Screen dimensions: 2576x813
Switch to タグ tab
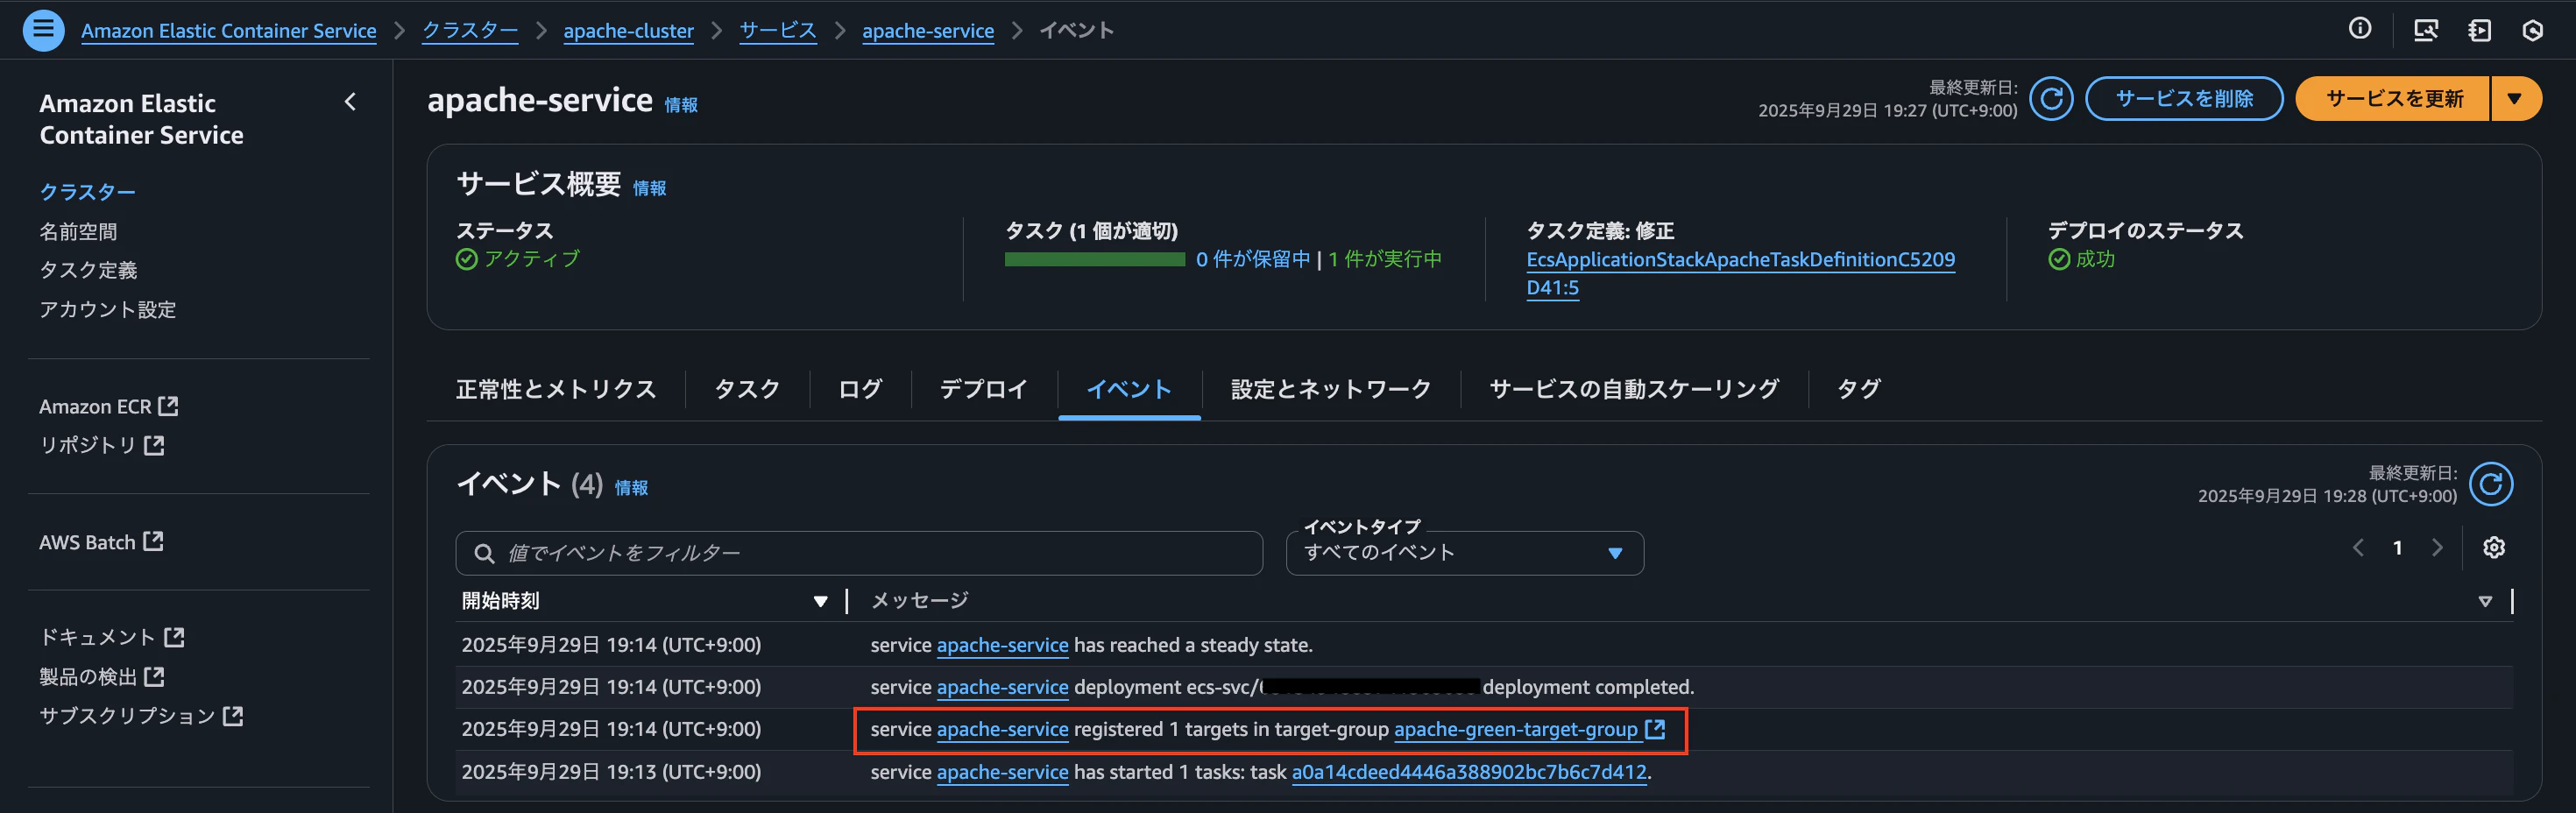(1859, 389)
